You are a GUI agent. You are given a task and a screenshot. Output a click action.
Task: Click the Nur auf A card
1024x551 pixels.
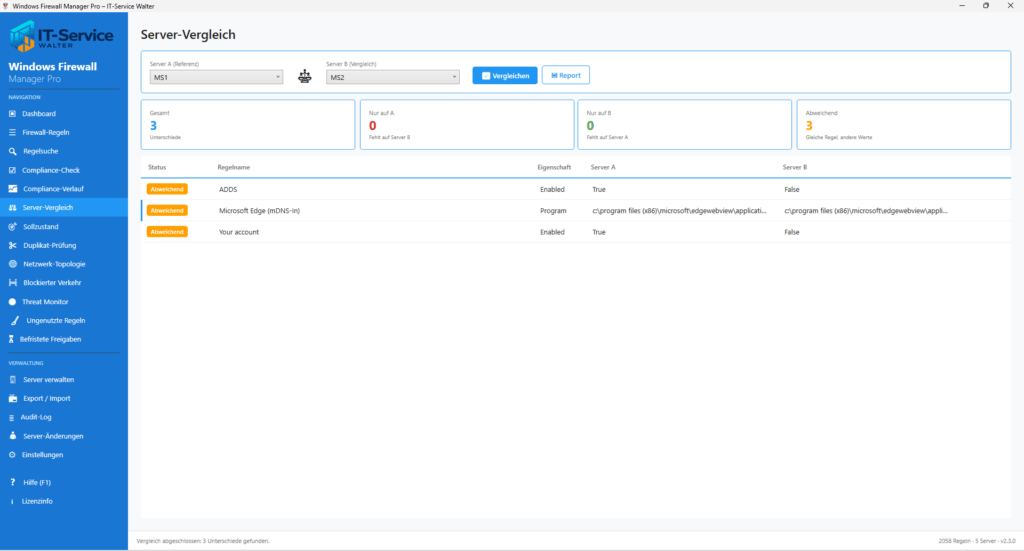[467, 125]
